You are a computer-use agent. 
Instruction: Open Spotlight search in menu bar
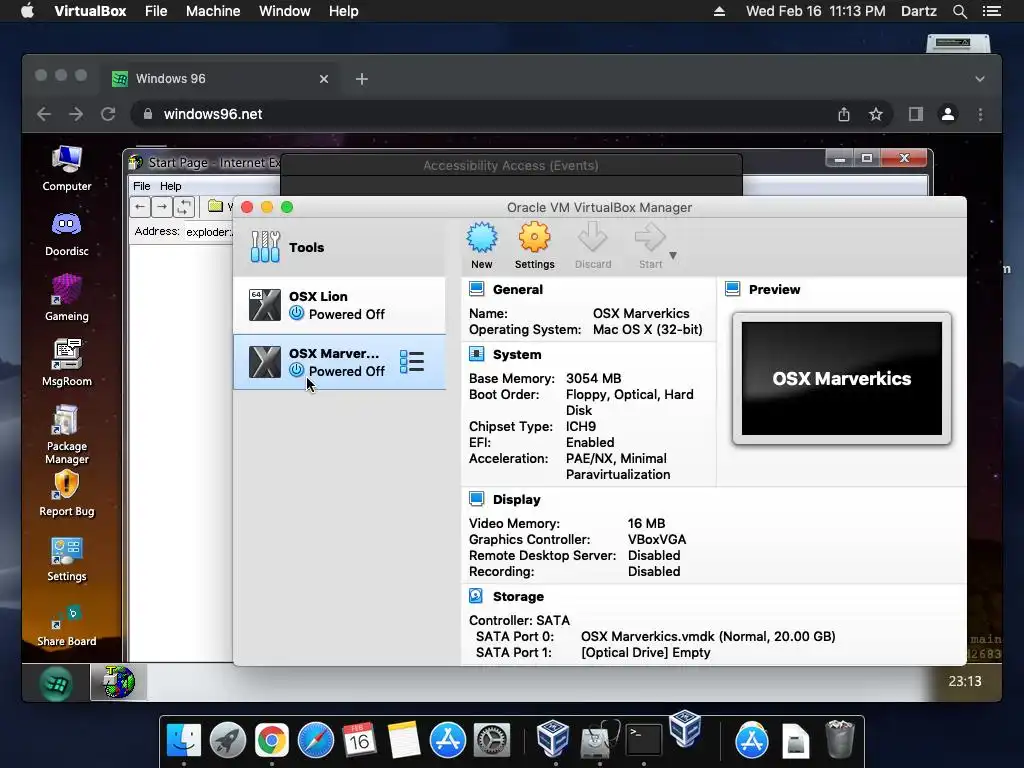tap(959, 11)
